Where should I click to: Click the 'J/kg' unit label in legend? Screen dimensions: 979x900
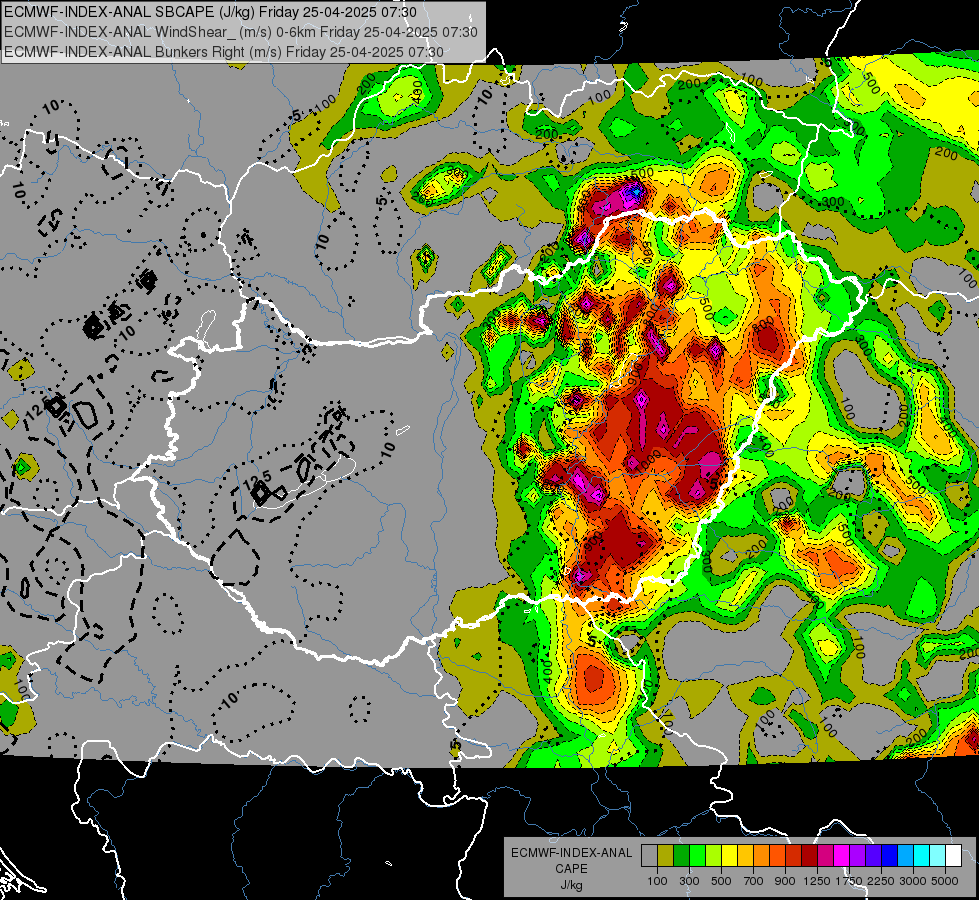click(x=572, y=885)
